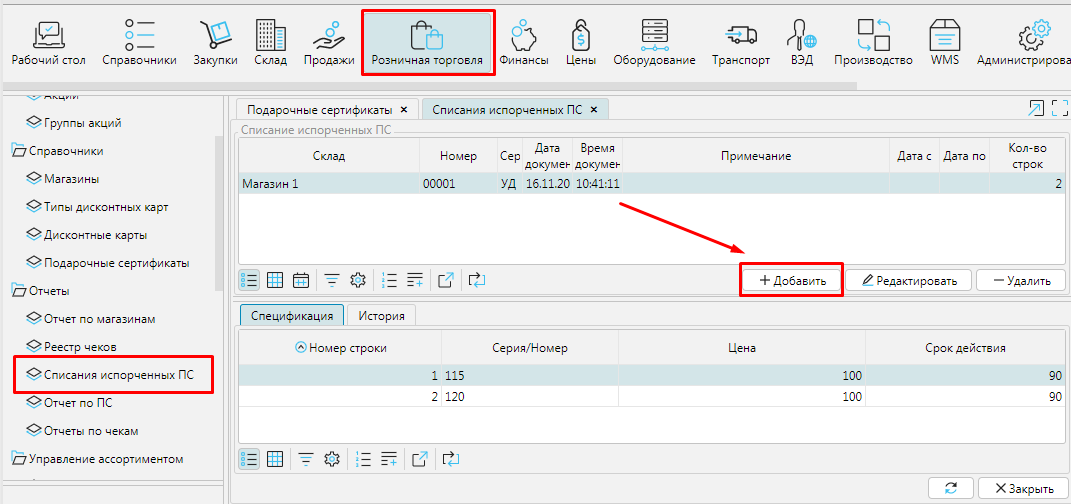This screenshot has height=504, width=1071.
Task: Collapse the Справочники folder in sidebar
Action: (x=19, y=151)
